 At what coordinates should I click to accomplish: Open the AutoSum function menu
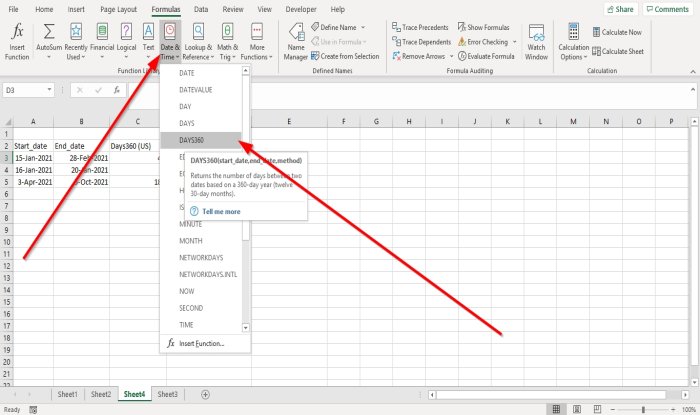(49, 42)
